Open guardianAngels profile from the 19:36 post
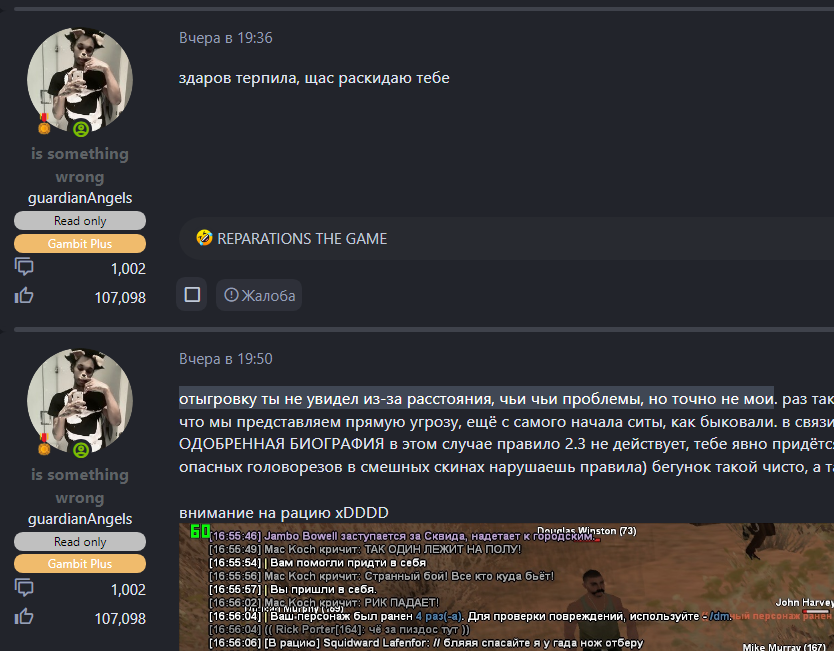 coord(80,198)
